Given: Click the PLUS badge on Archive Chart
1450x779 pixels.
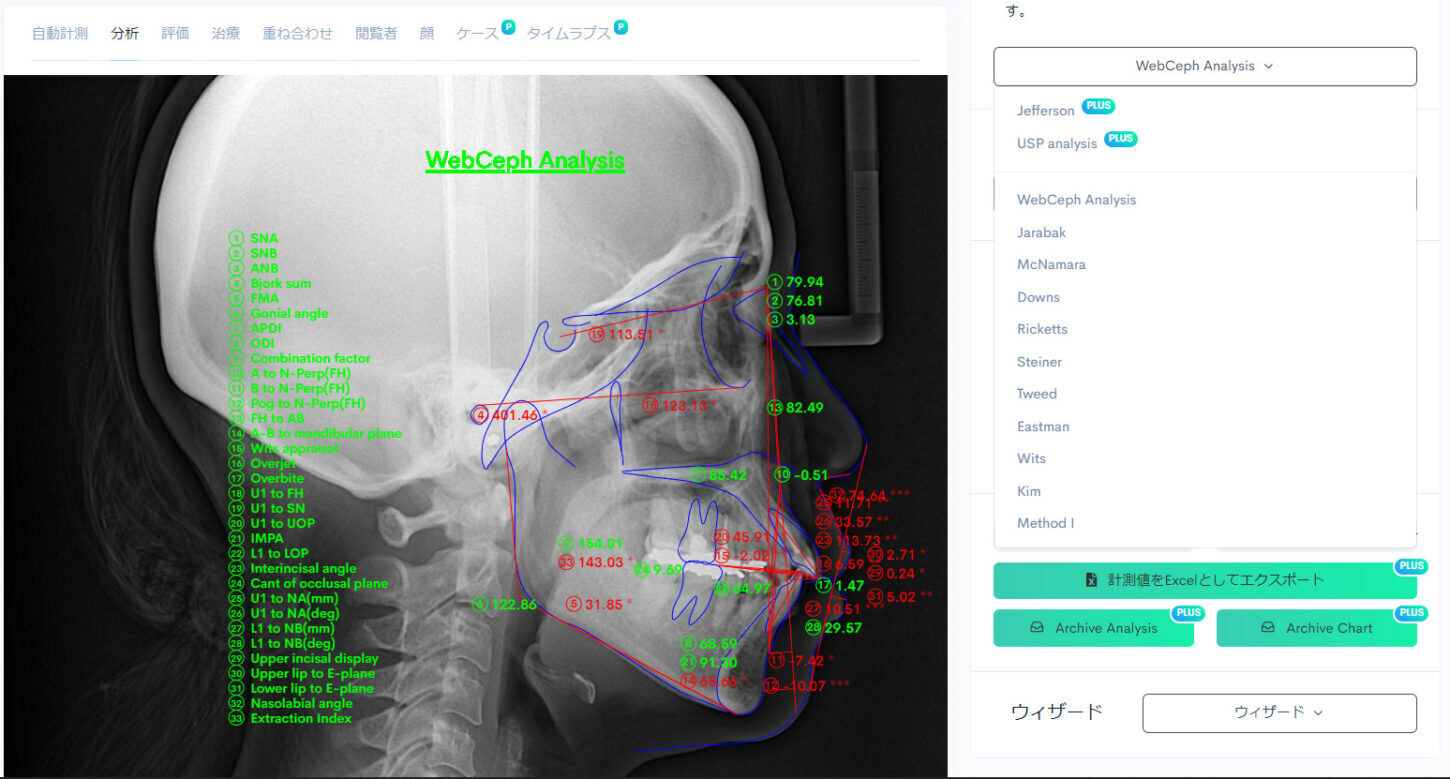Looking at the screenshot, I should pos(1412,613).
